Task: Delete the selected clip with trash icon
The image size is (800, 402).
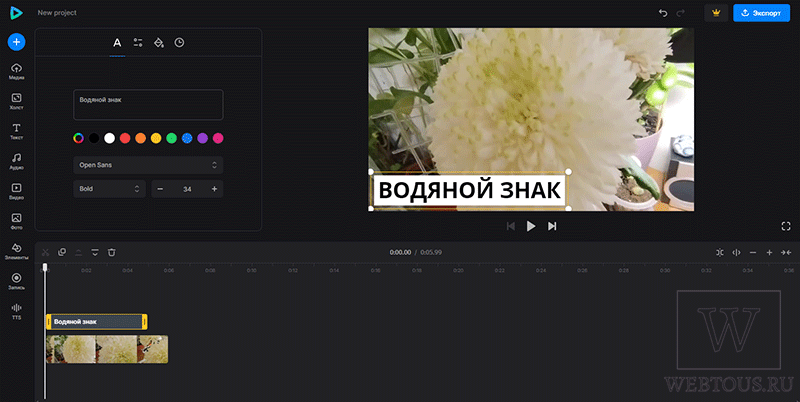Action: pyautogui.click(x=112, y=252)
